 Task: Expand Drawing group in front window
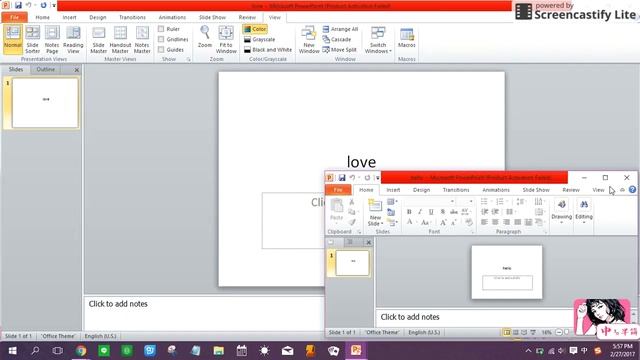562,211
